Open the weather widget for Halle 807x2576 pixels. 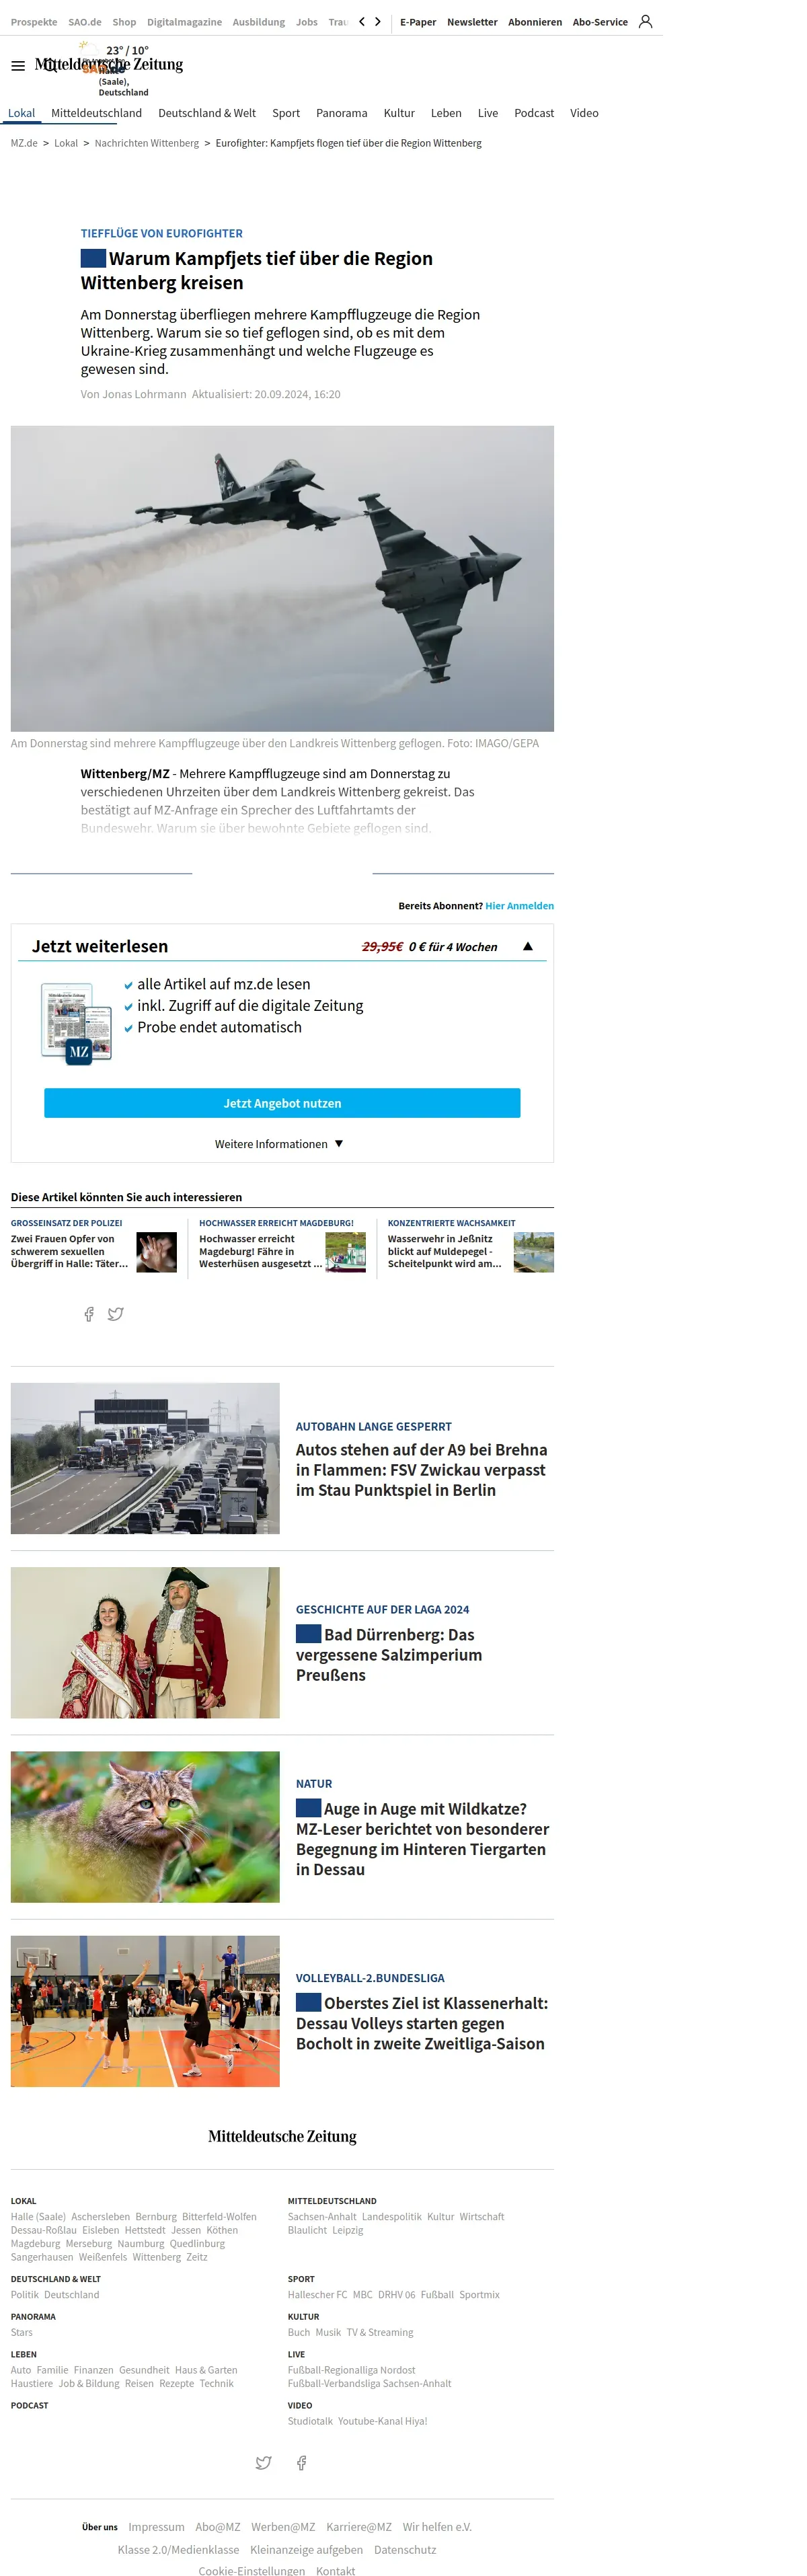[114, 69]
